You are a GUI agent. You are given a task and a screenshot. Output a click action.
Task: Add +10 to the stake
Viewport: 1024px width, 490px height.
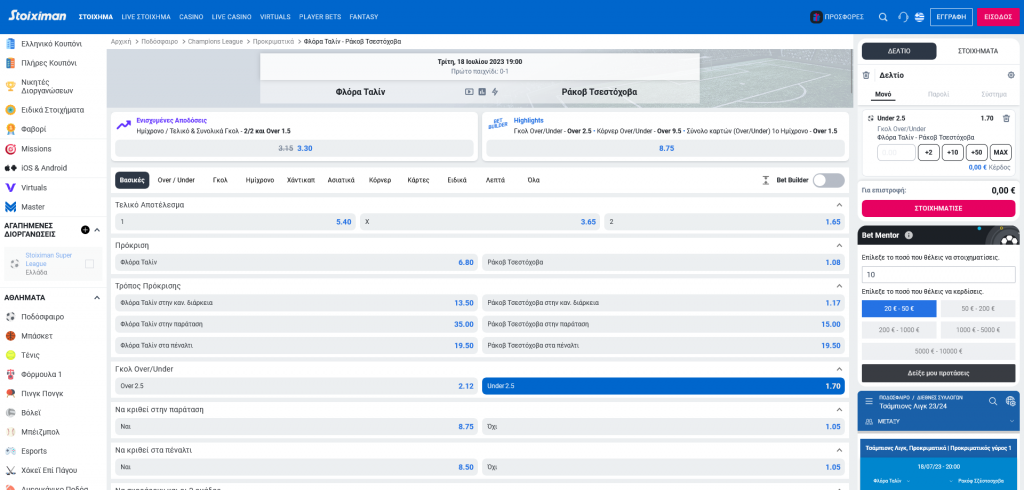coord(953,153)
